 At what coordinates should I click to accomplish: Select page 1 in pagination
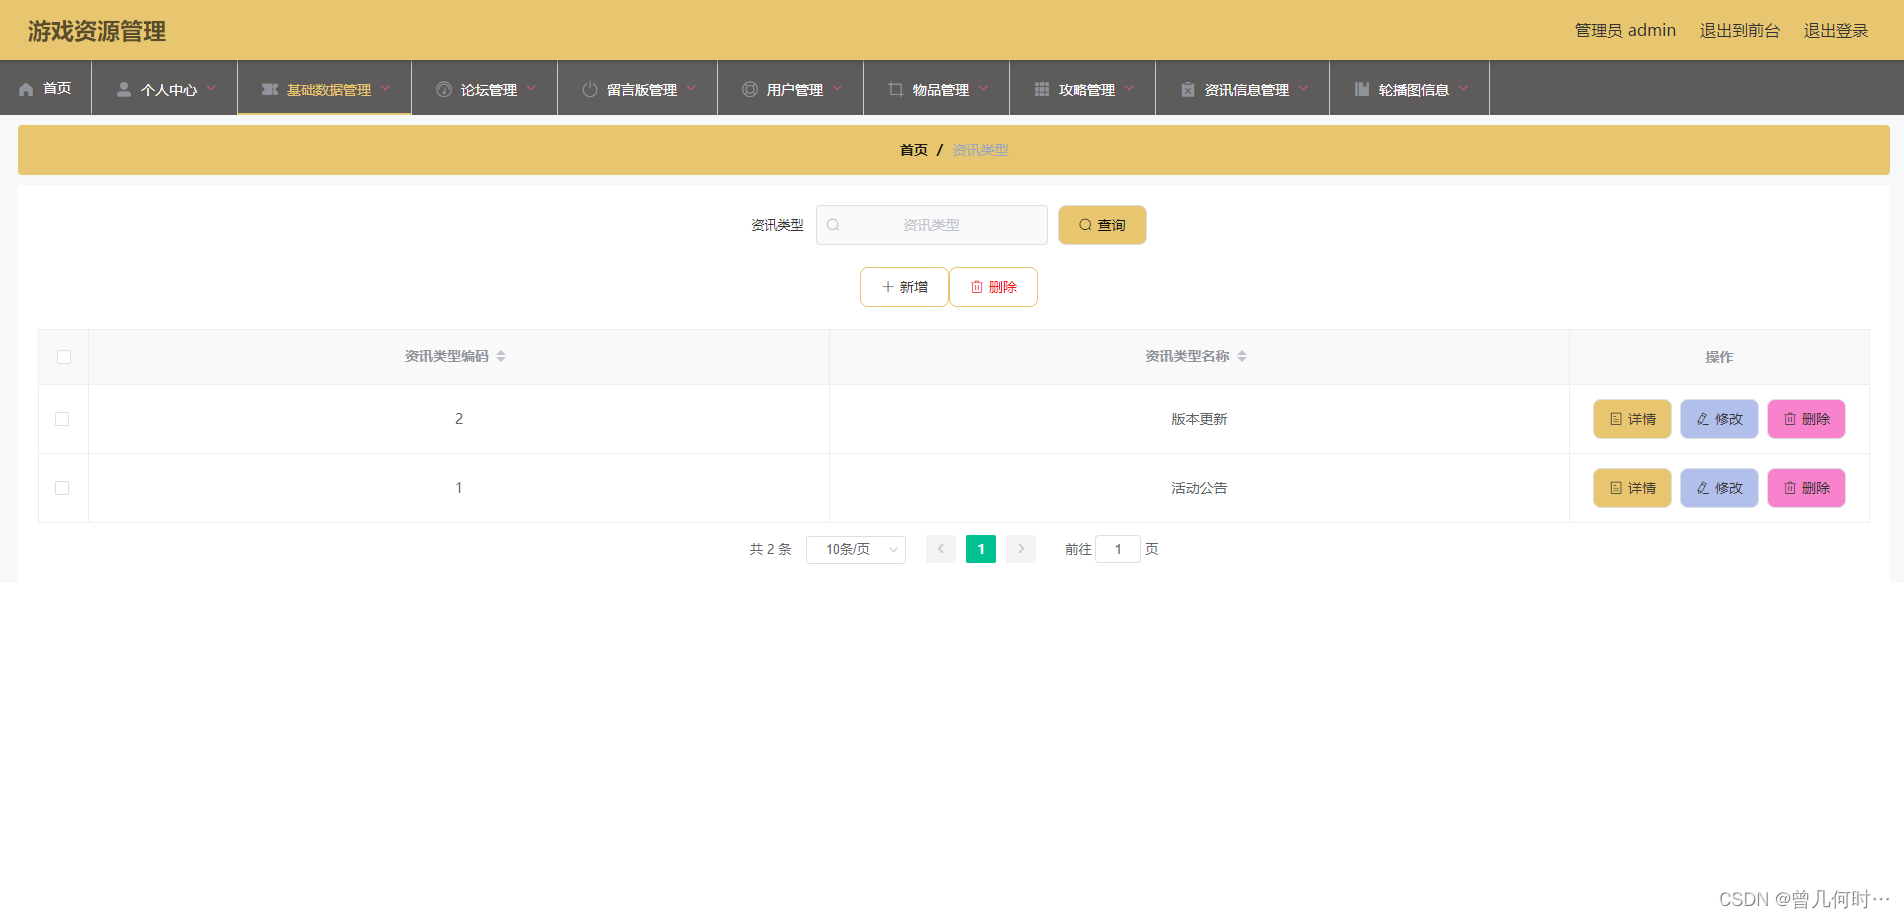(x=981, y=549)
